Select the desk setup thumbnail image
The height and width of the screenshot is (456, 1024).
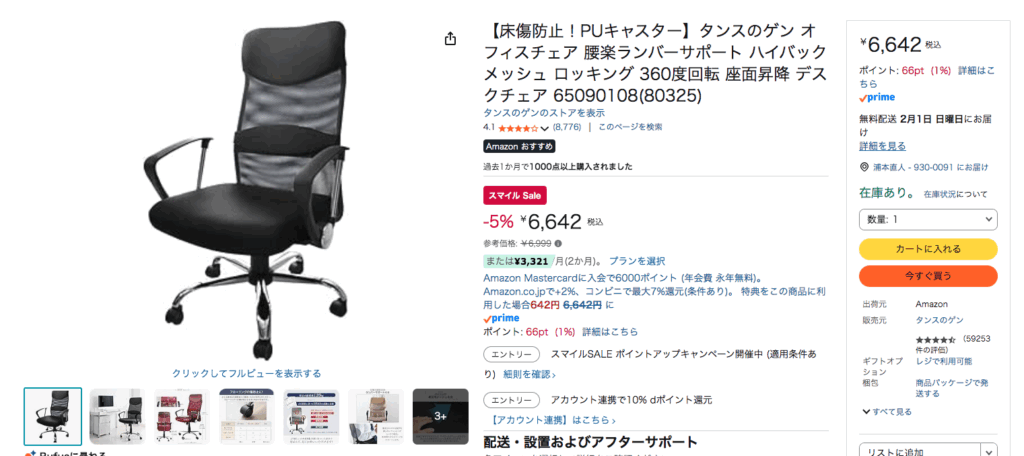tap(118, 417)
